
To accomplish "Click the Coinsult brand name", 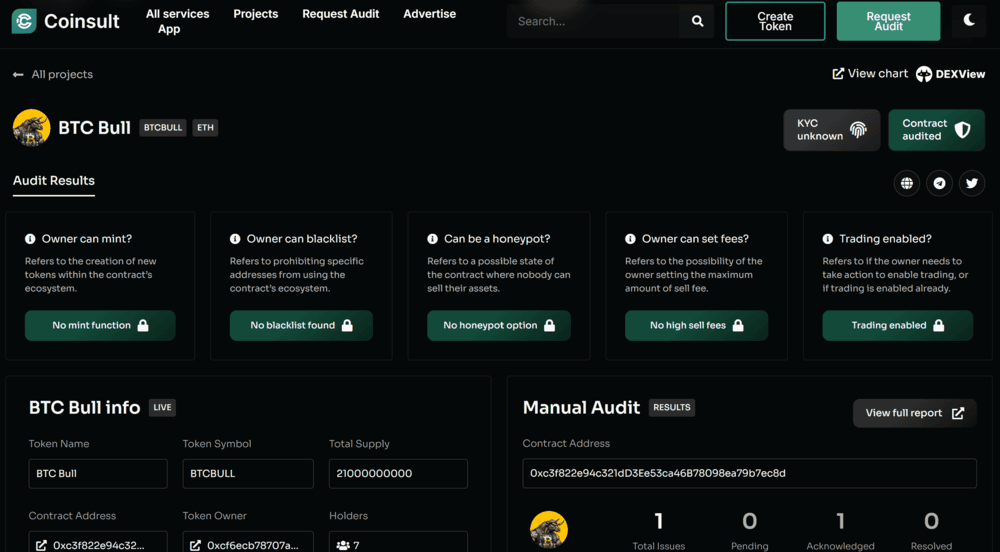I will point(82,21).
